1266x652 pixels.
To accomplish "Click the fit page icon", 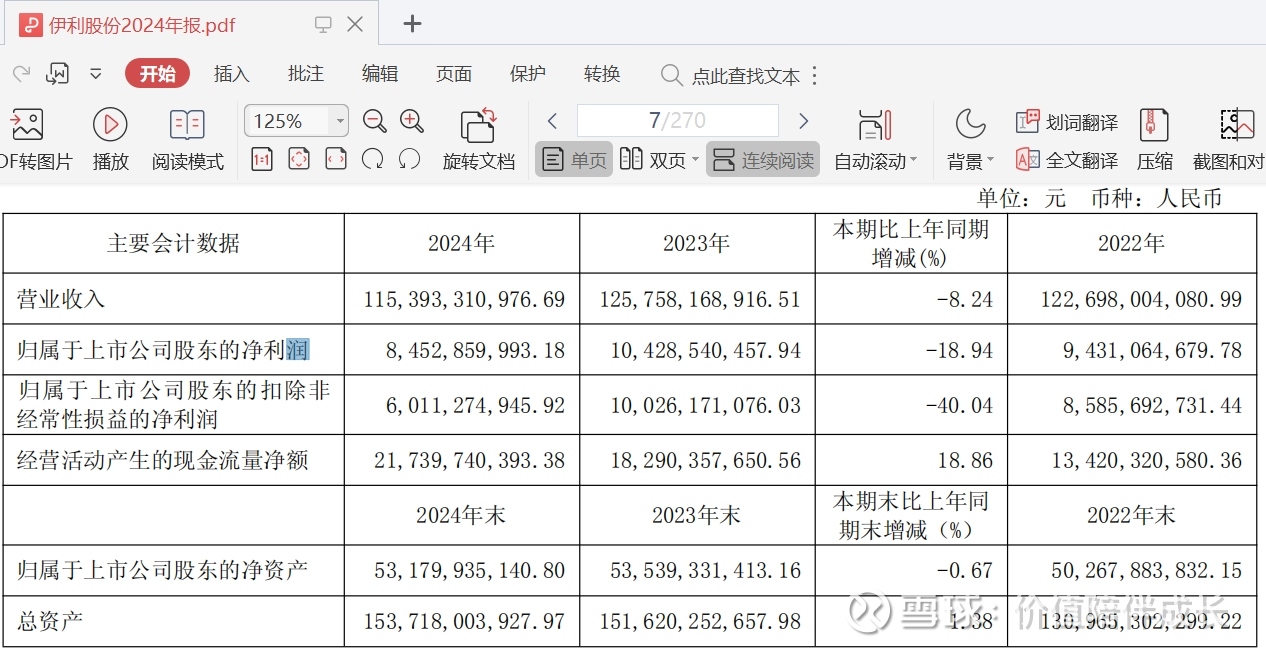I will coord(299,159).
